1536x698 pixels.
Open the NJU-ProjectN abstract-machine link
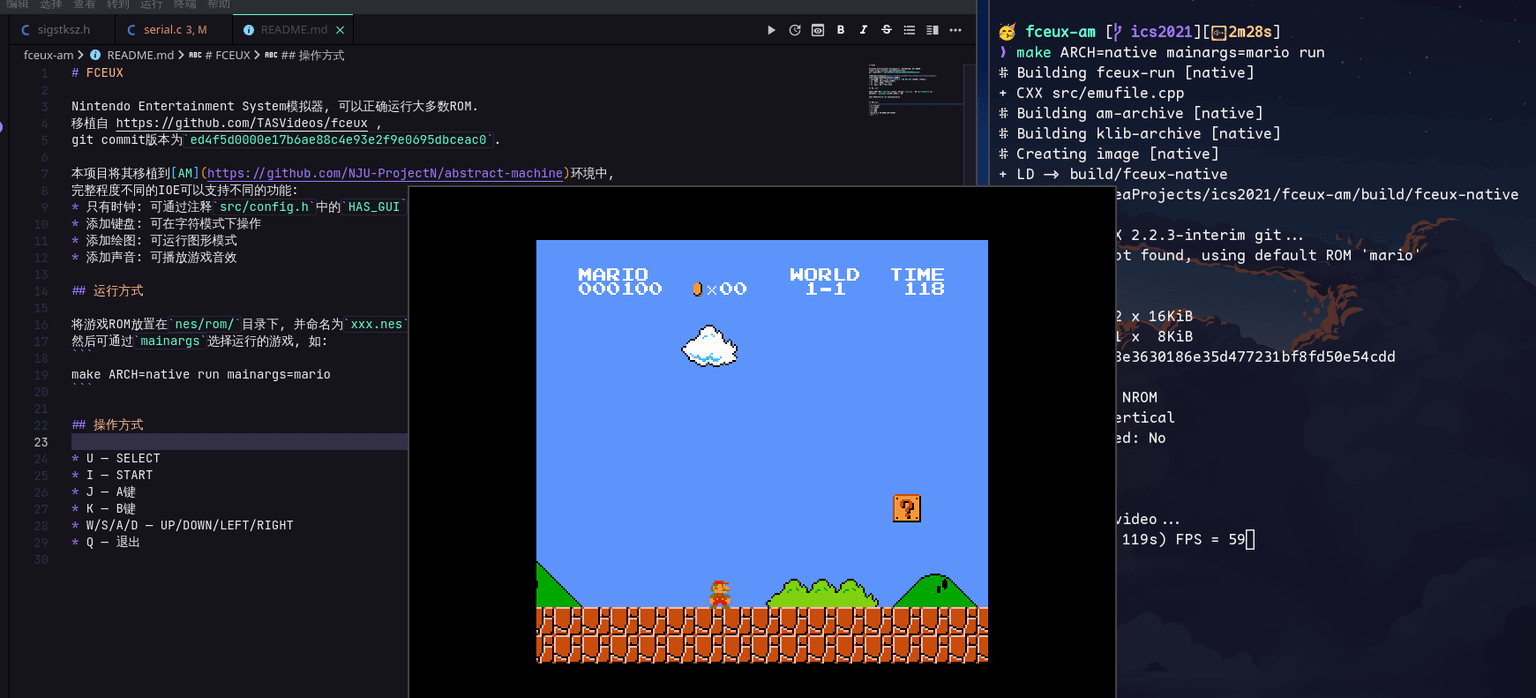(x=384, y=174)
